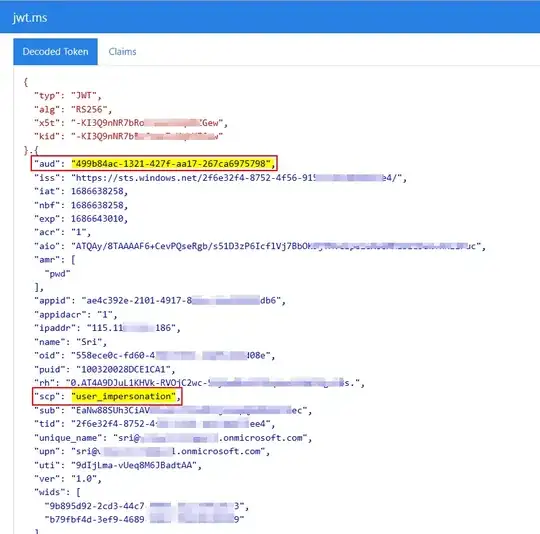The image size is (540, 534).
Task: Click the "typ": "JWT" line
Action: [68, 95]
